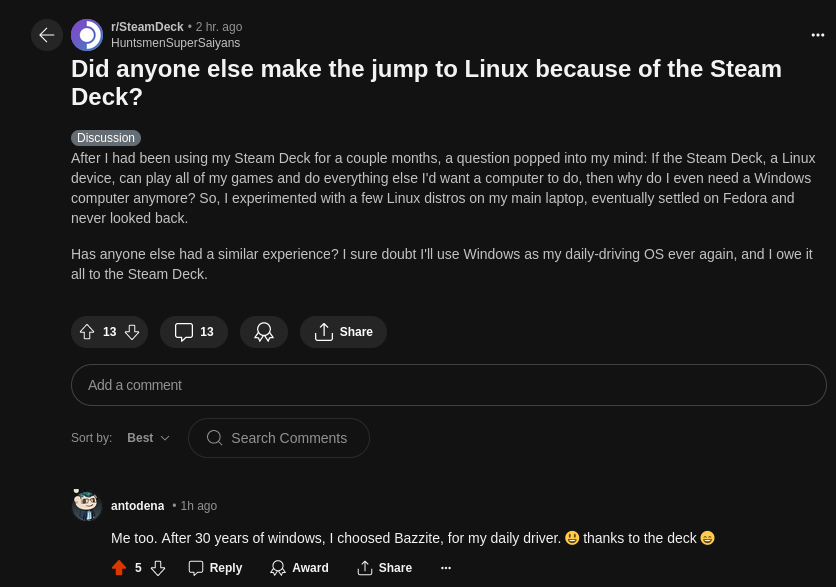The height and width of the screenshot is (587, 836).
Task: Click the back arrow button
Action: tap(47, 35)
